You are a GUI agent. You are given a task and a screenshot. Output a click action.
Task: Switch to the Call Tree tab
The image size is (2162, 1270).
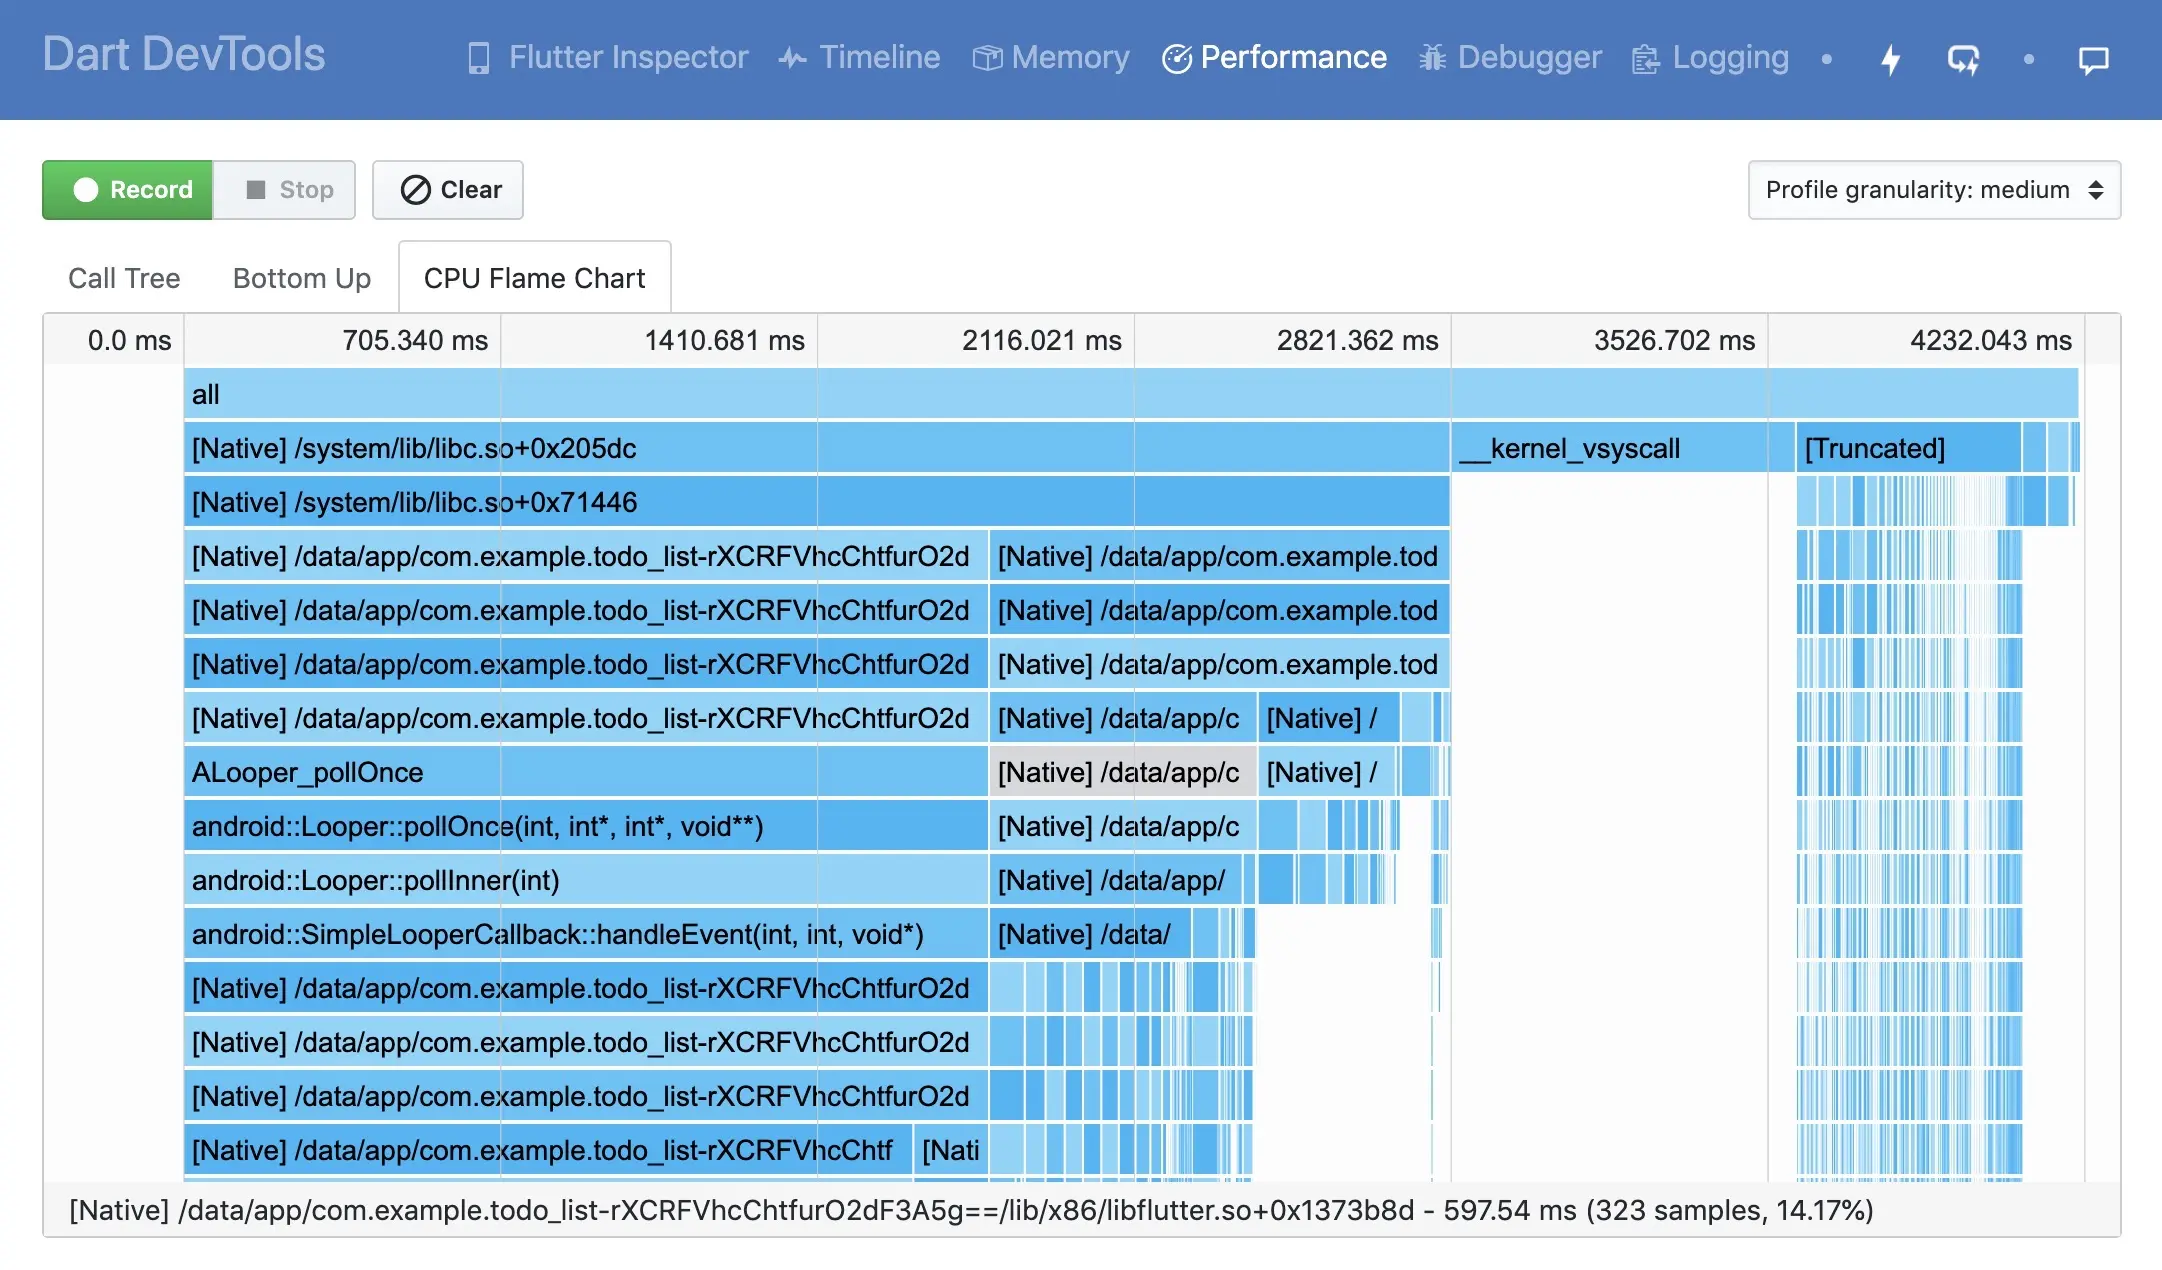pyautogui.click(x=124, y=278)
